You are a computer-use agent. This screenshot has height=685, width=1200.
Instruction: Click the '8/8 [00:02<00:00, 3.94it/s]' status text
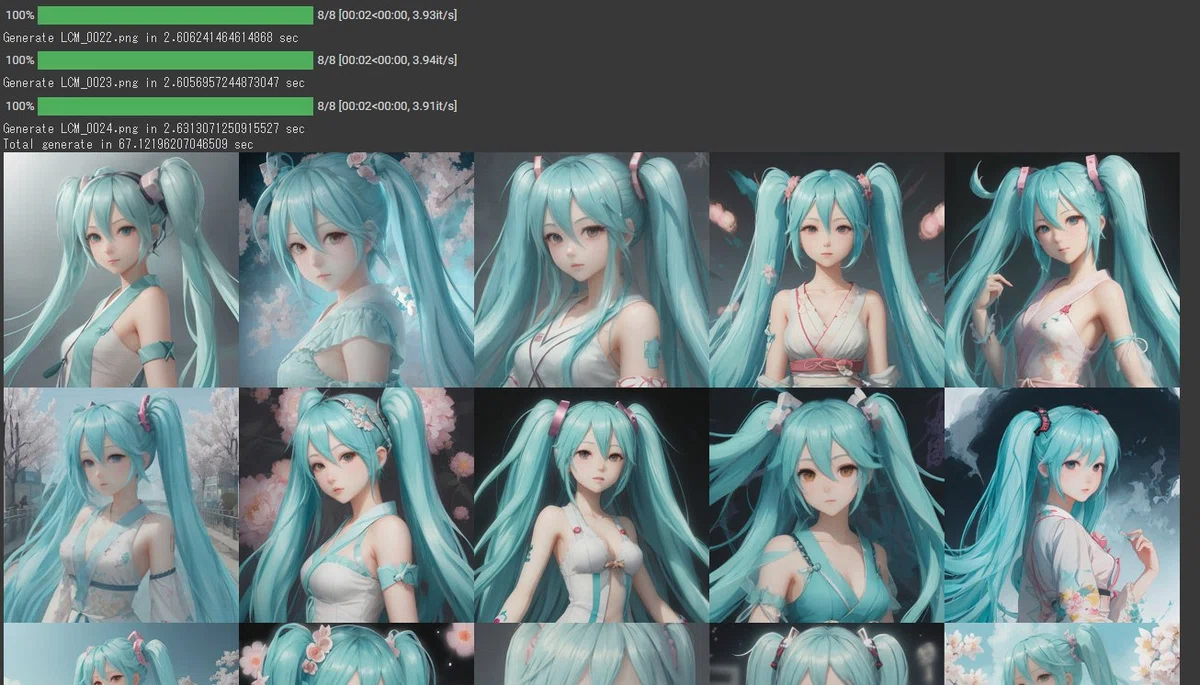(x=387, y=60)
